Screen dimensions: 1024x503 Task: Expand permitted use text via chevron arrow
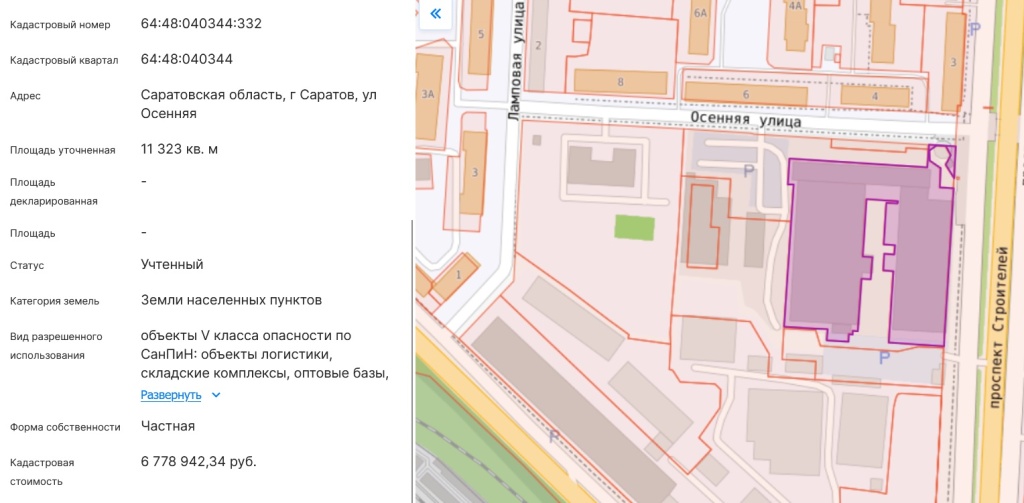point(216,395)
